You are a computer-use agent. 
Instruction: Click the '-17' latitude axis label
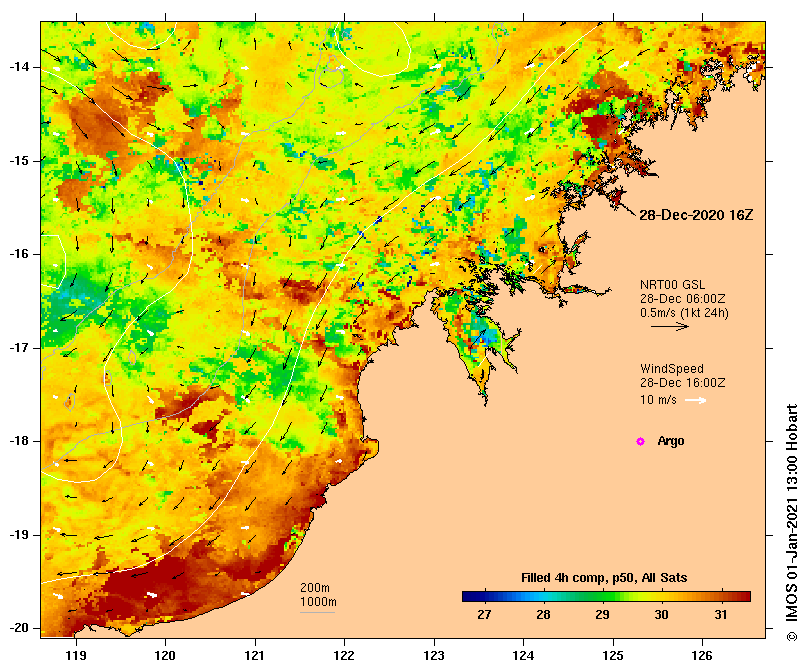[x=19, y=348]
